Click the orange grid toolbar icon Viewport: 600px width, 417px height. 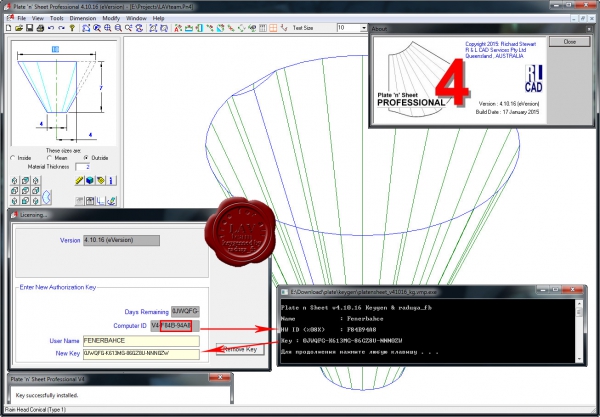point(273,28)
